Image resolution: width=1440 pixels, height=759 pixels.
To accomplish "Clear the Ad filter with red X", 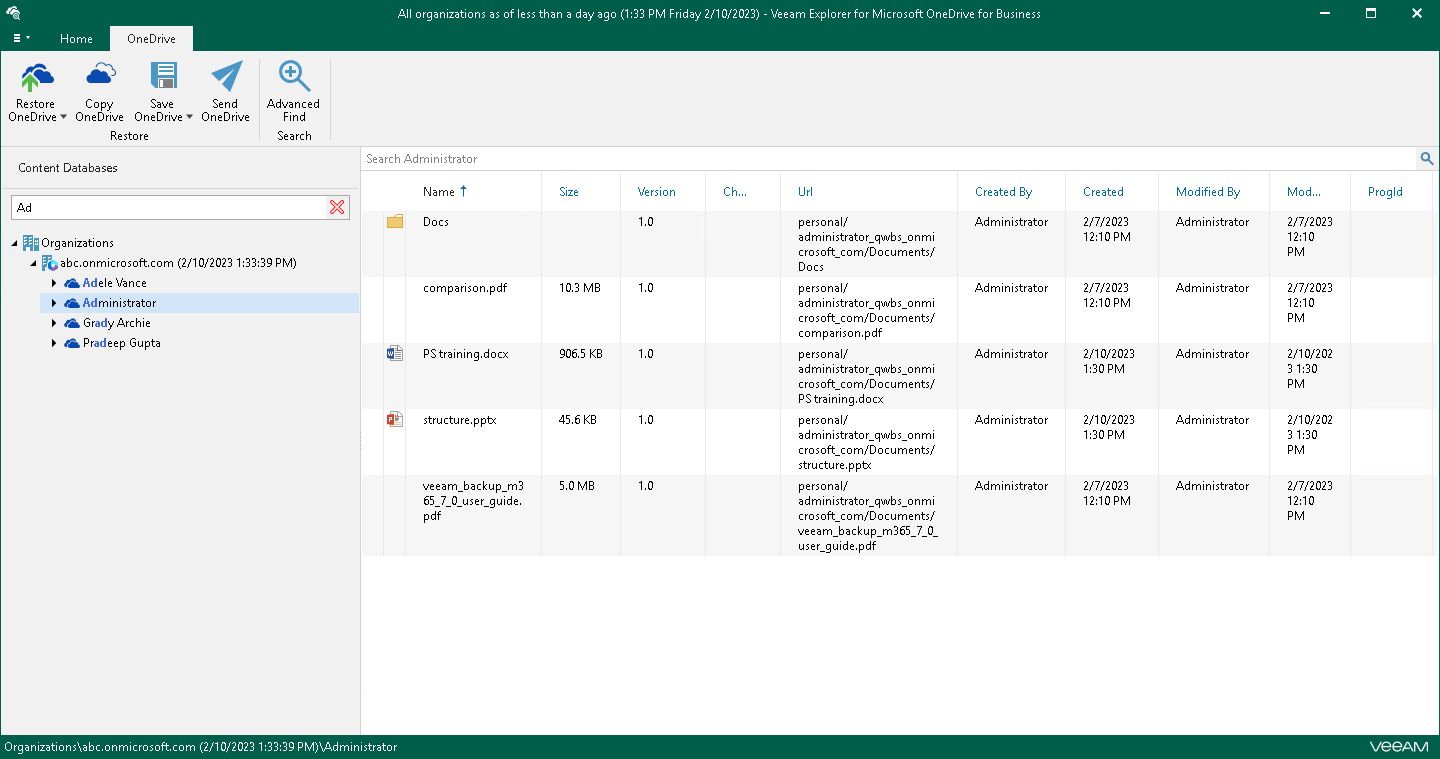I will (337, 207).
